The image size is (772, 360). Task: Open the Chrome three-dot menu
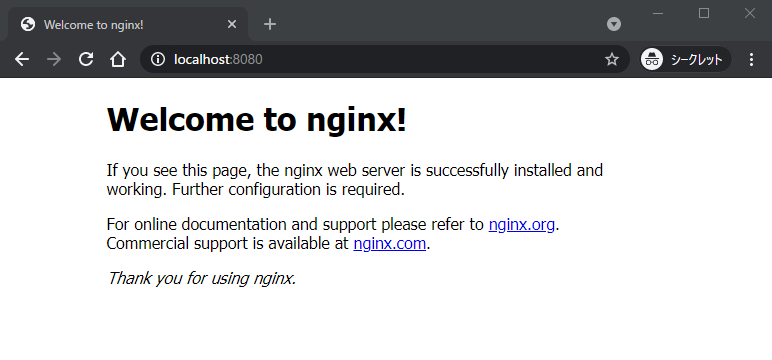pyautogui.click(x=751, y=60)
